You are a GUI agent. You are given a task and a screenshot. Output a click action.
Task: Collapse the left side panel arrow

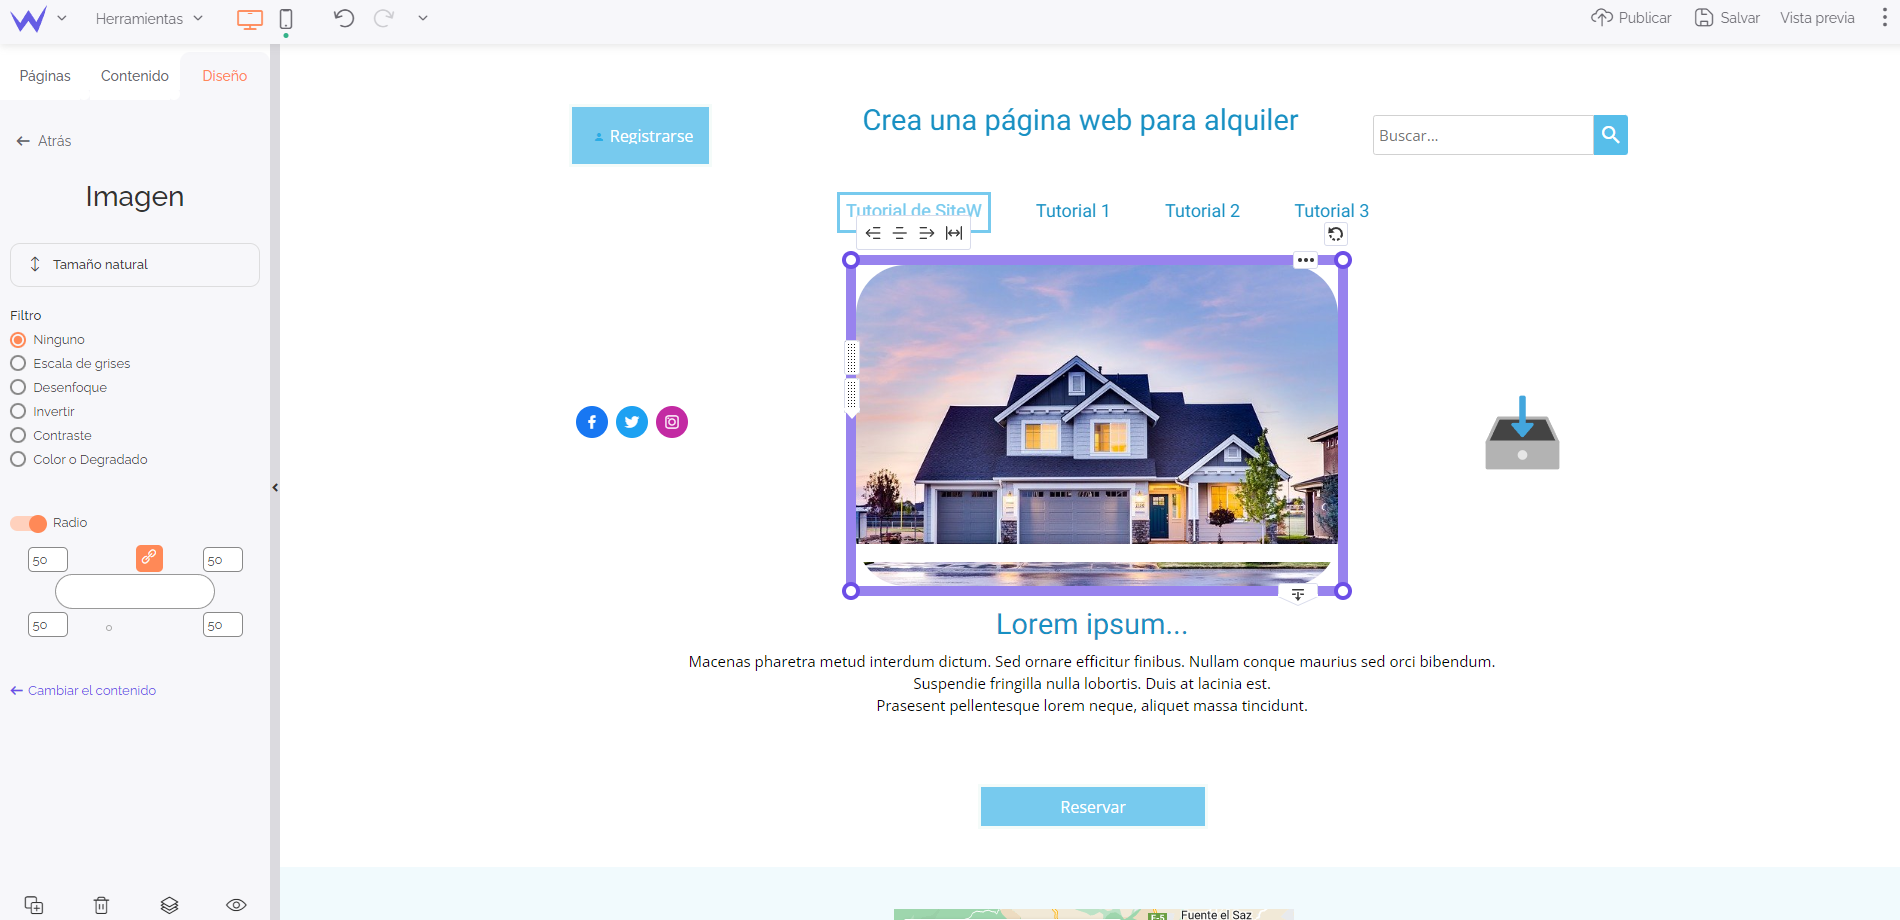tap(275, 488)
